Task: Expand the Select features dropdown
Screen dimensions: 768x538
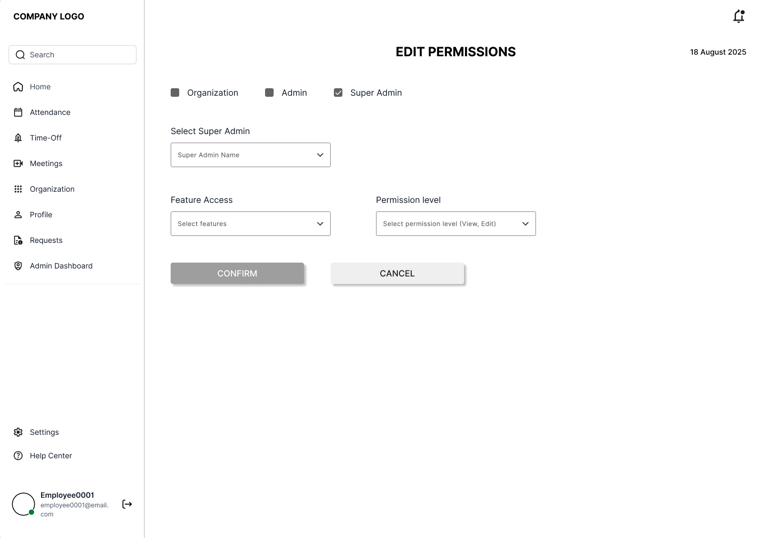Action: click(250, 224)
